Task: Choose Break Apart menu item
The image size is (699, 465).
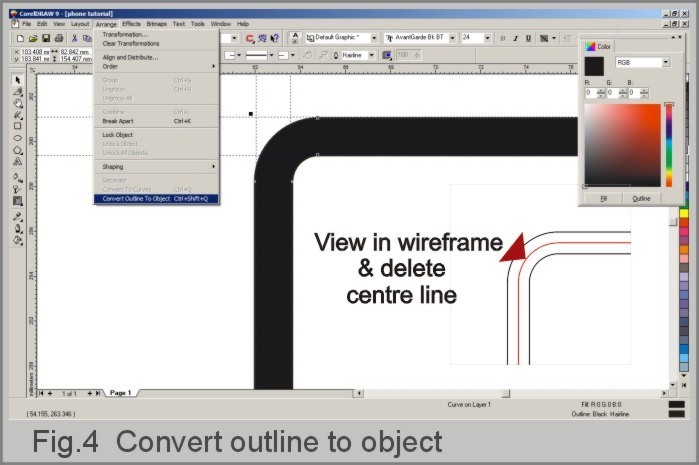Action: (x=156, y=121)
